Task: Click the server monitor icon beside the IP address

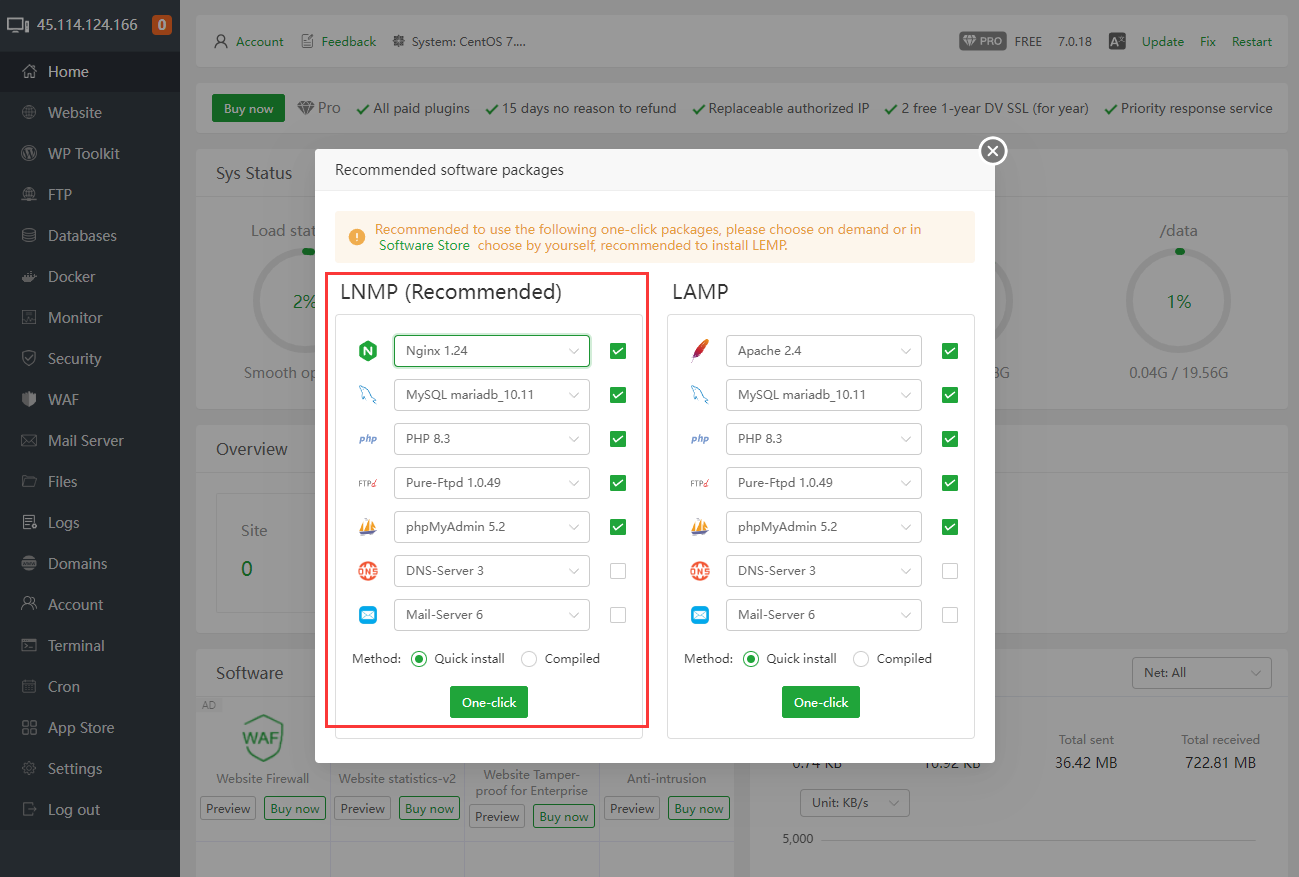Action: point(18,25)
